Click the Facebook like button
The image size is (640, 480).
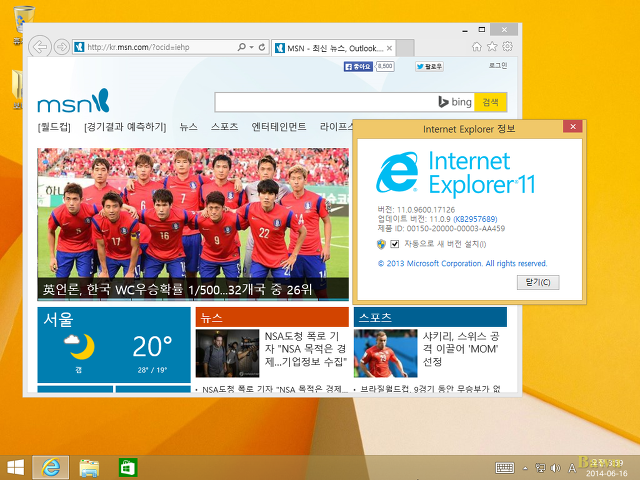(x=358, y=66)
